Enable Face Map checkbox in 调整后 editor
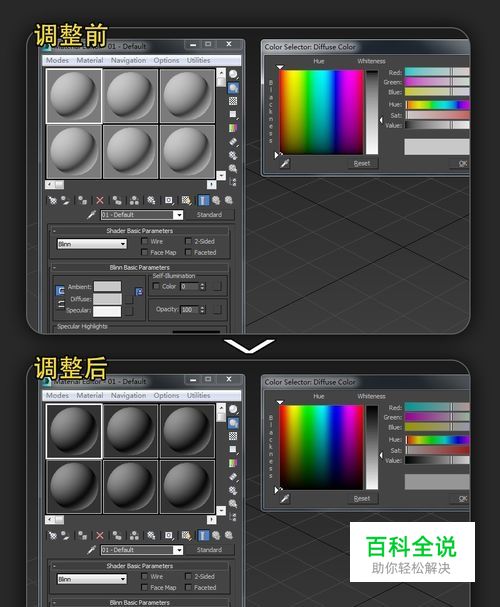 (145, 588)
